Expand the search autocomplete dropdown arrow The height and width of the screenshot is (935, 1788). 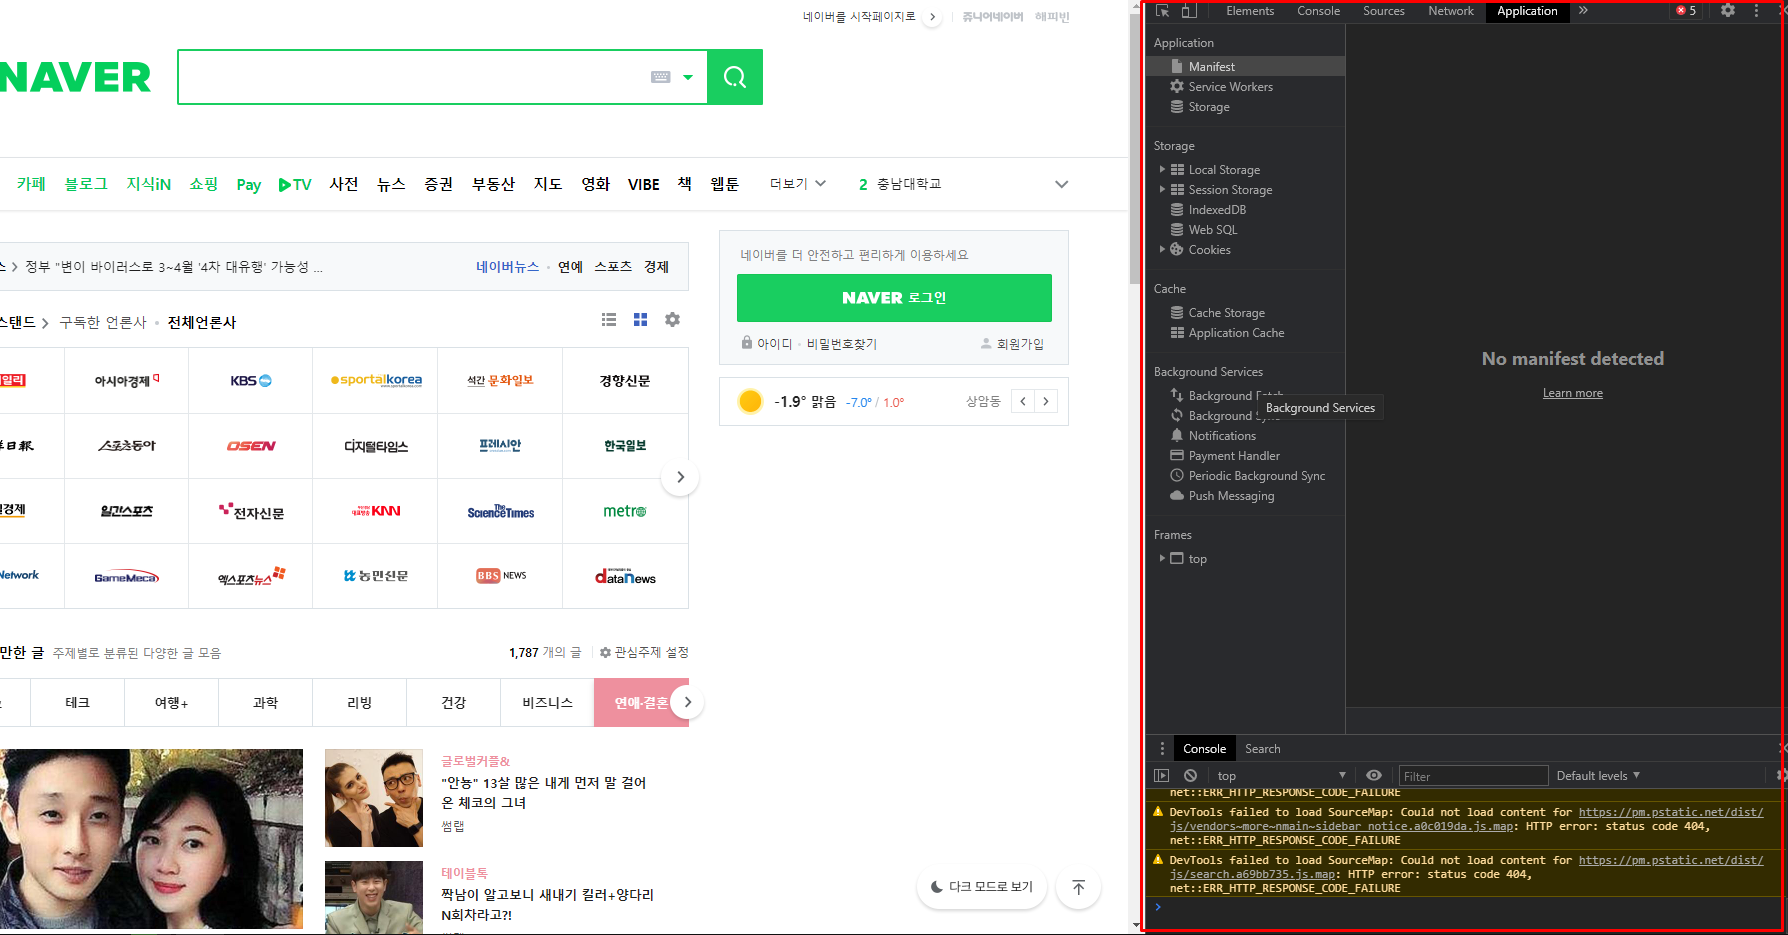[688, 77]
